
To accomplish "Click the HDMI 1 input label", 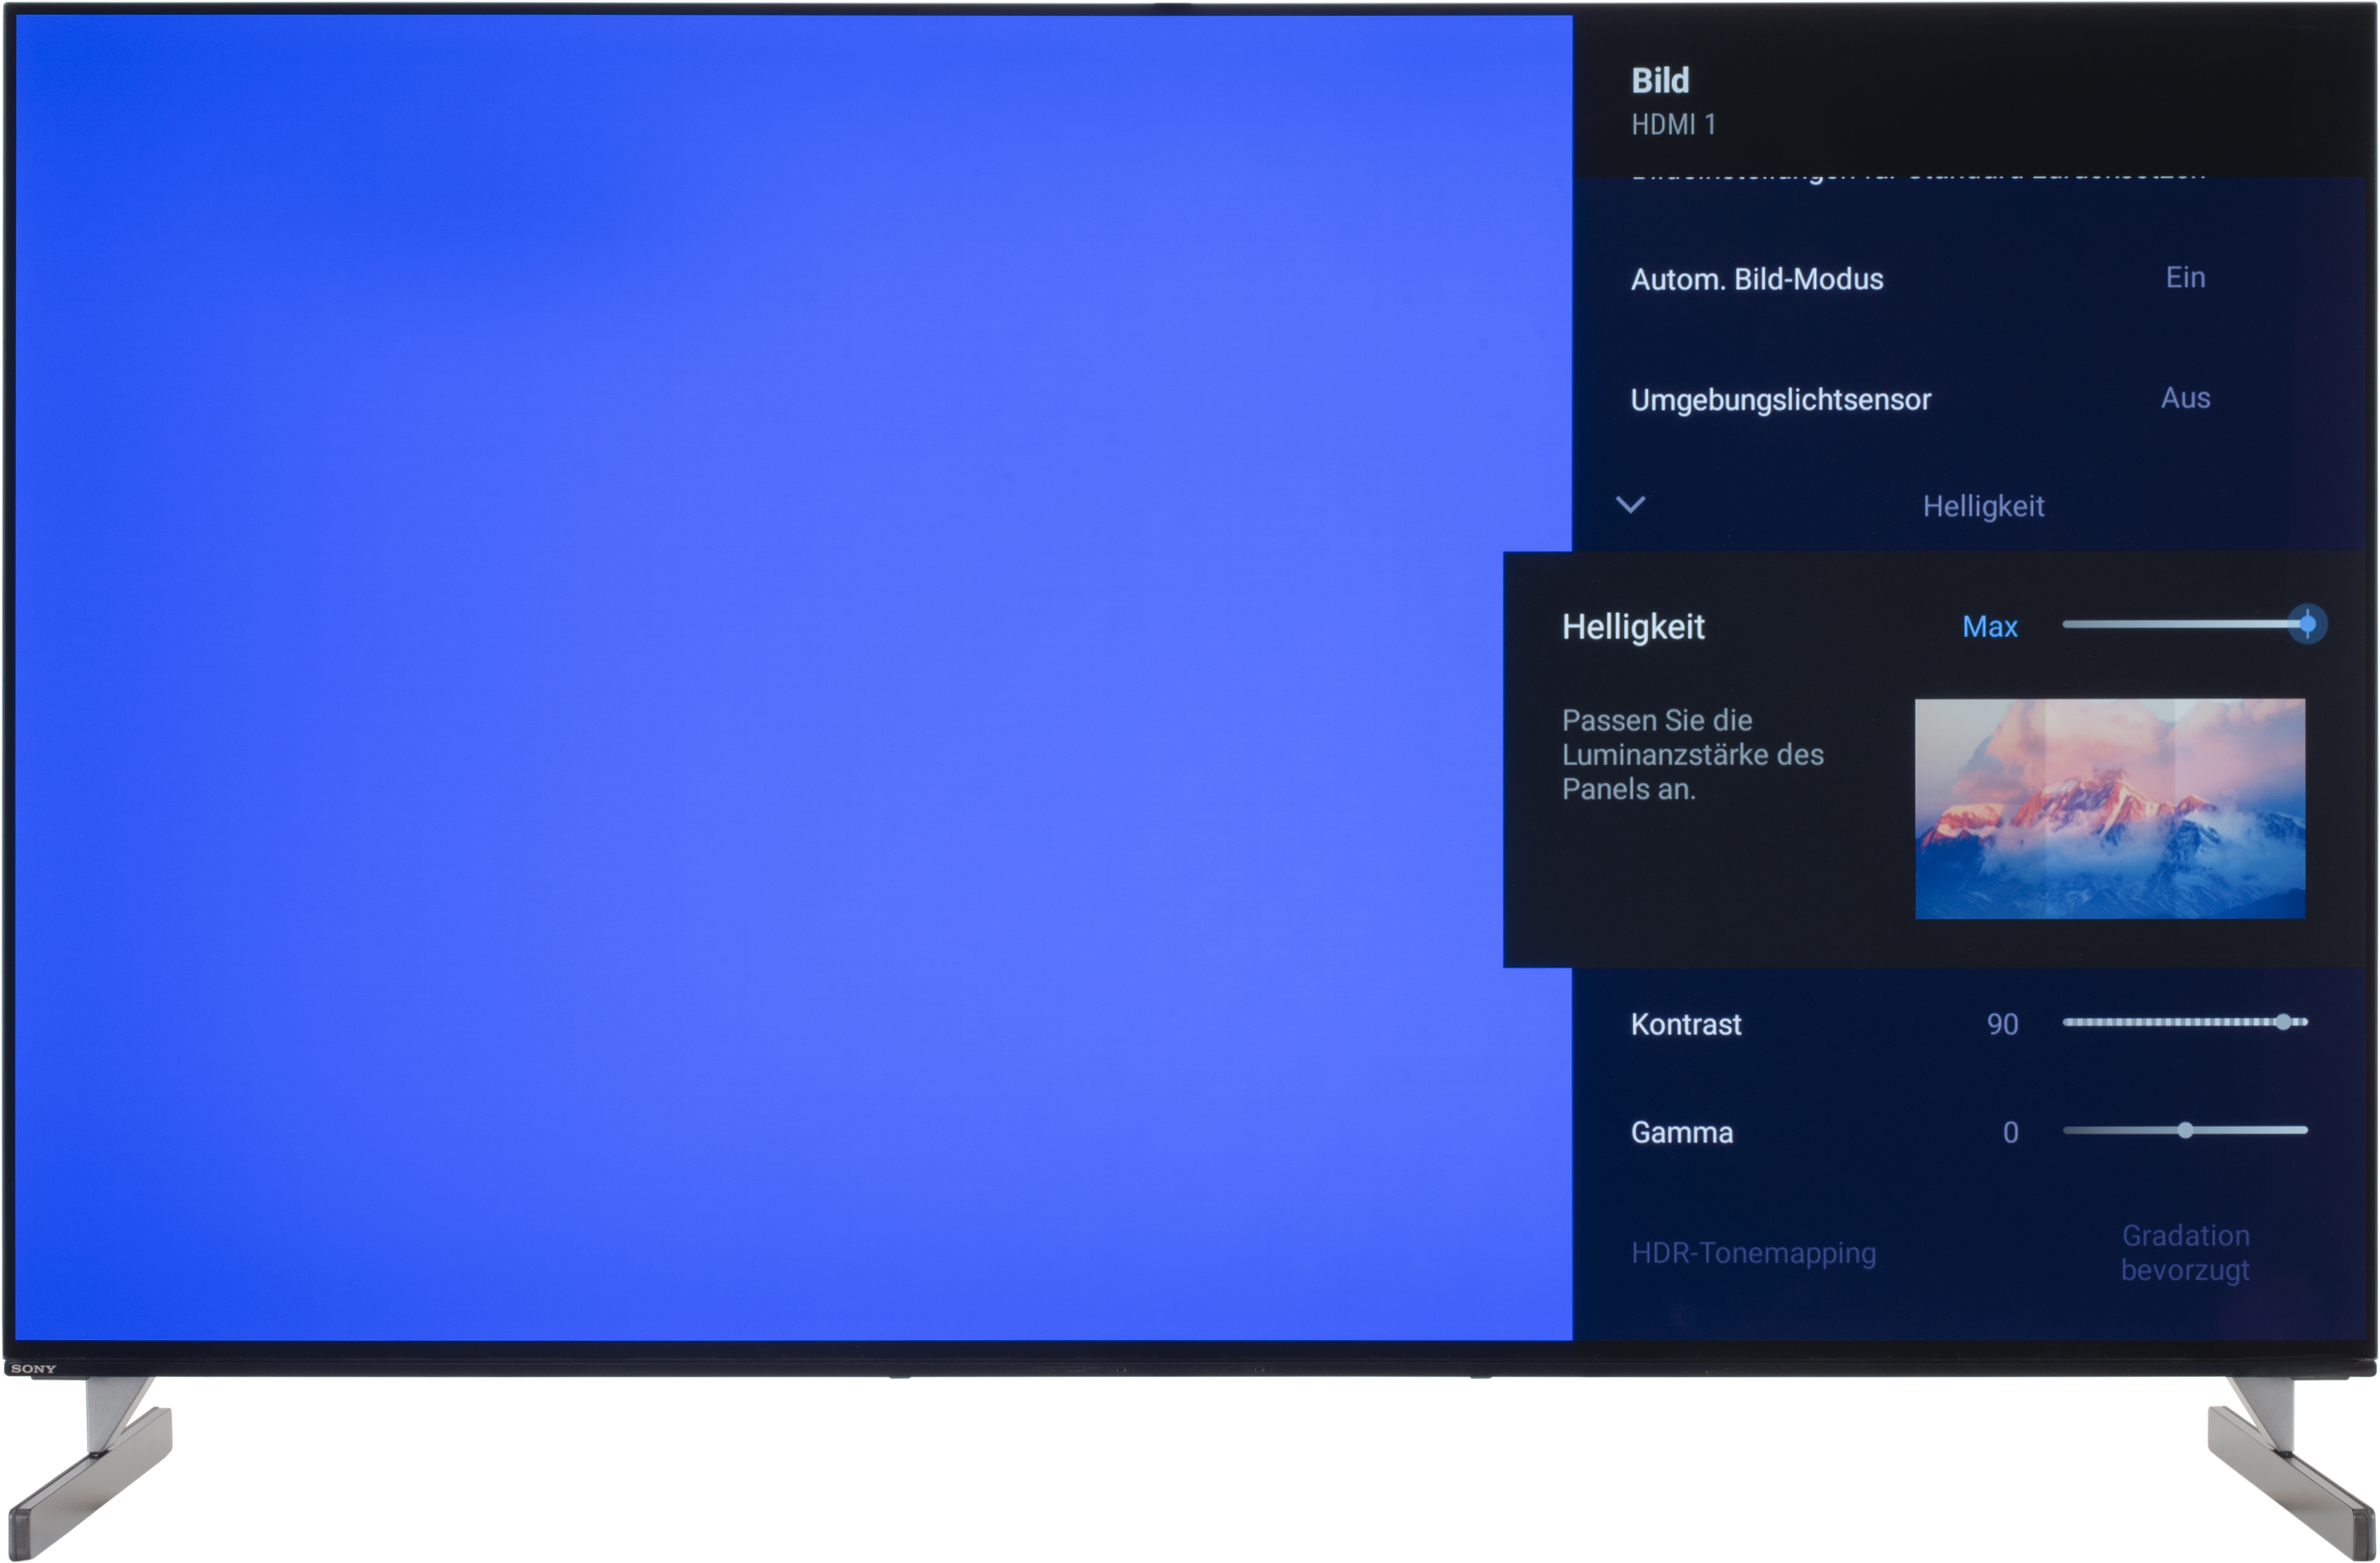I will coord(1673,125).
